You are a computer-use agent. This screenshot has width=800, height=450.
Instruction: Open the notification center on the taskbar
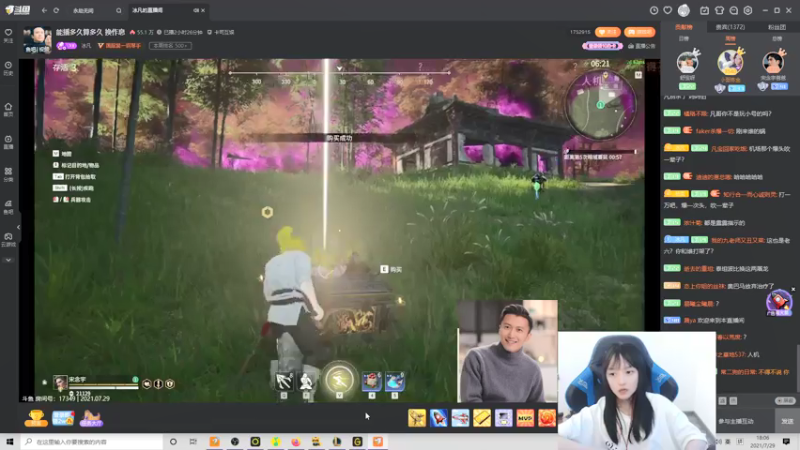(786, 442)
